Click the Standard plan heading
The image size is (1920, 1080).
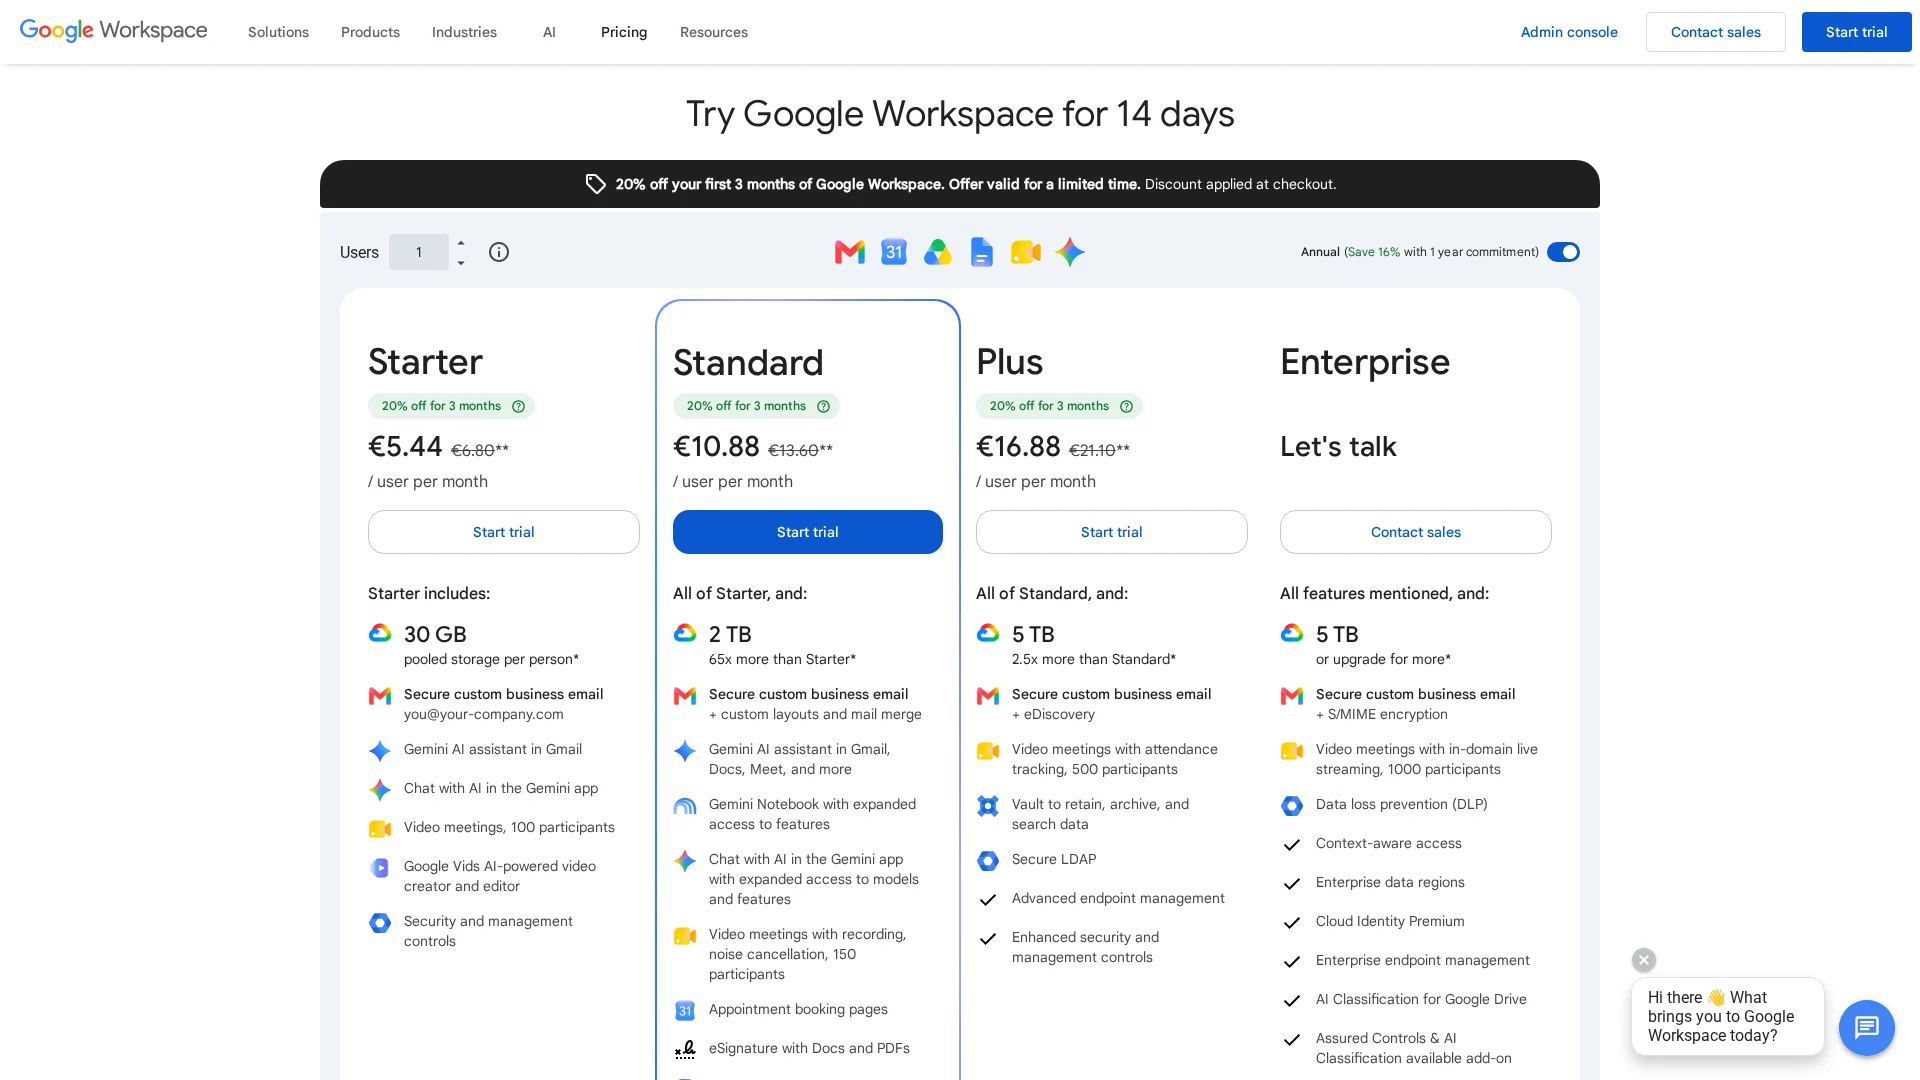tap(748, 362)
